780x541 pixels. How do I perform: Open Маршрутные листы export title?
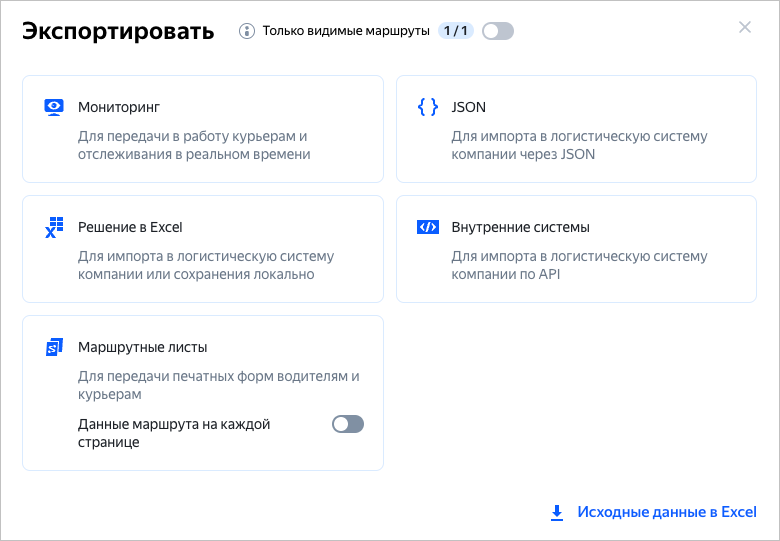tap(142, 347)
